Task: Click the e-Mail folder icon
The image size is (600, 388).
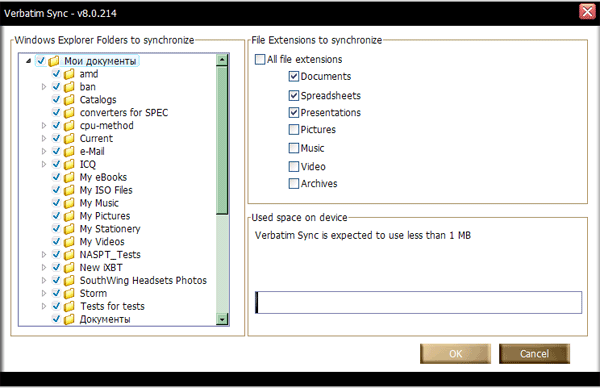Action: coord(69,152)
